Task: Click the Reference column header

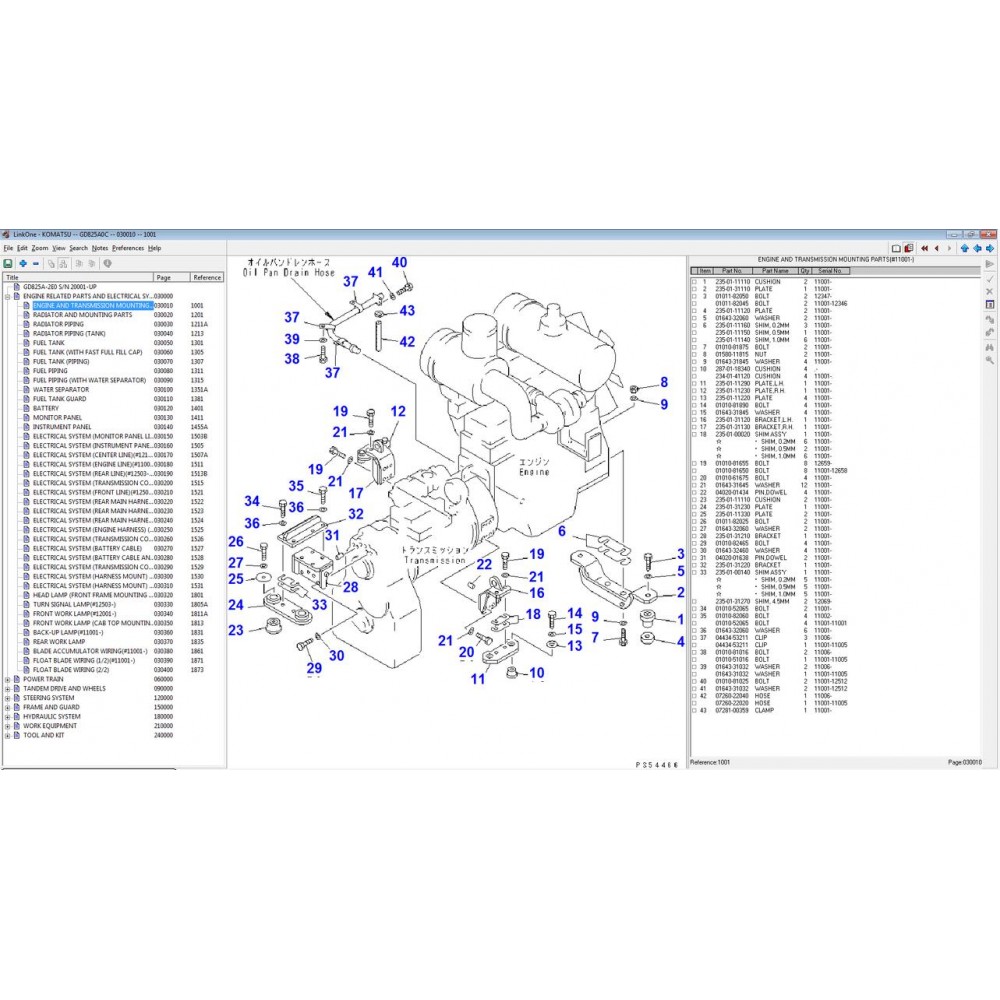Action: pos(207,277)
